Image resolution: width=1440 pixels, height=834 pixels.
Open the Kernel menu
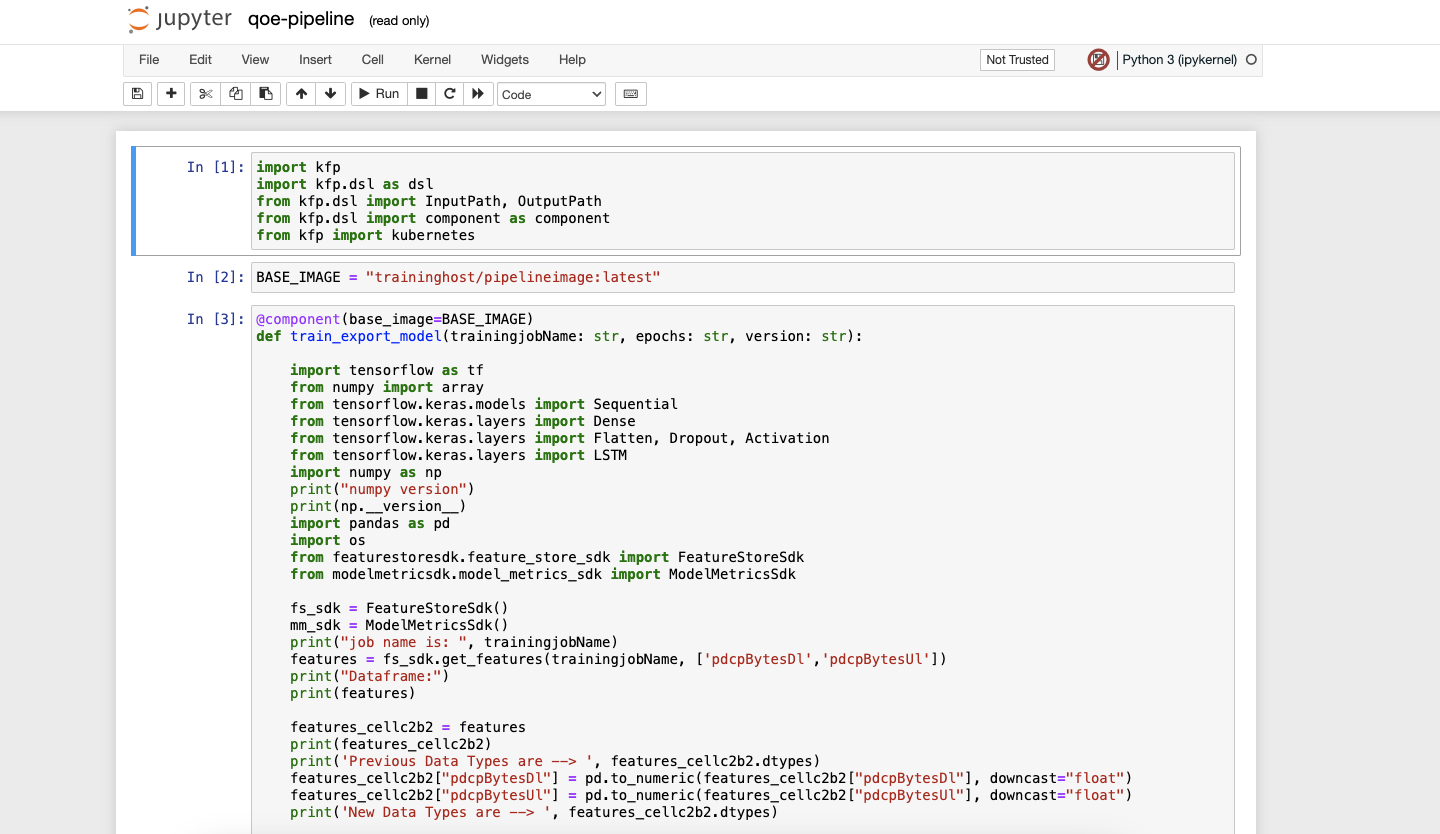click(x=432, y=60)
